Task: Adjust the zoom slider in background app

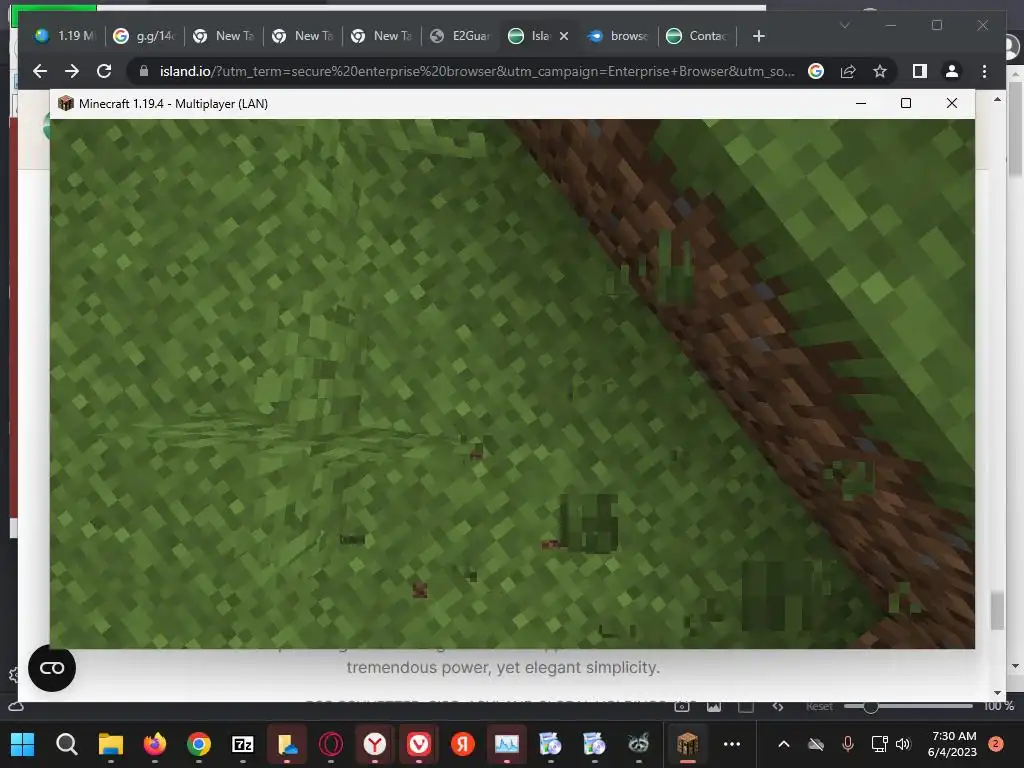Action: click(871, 707)
